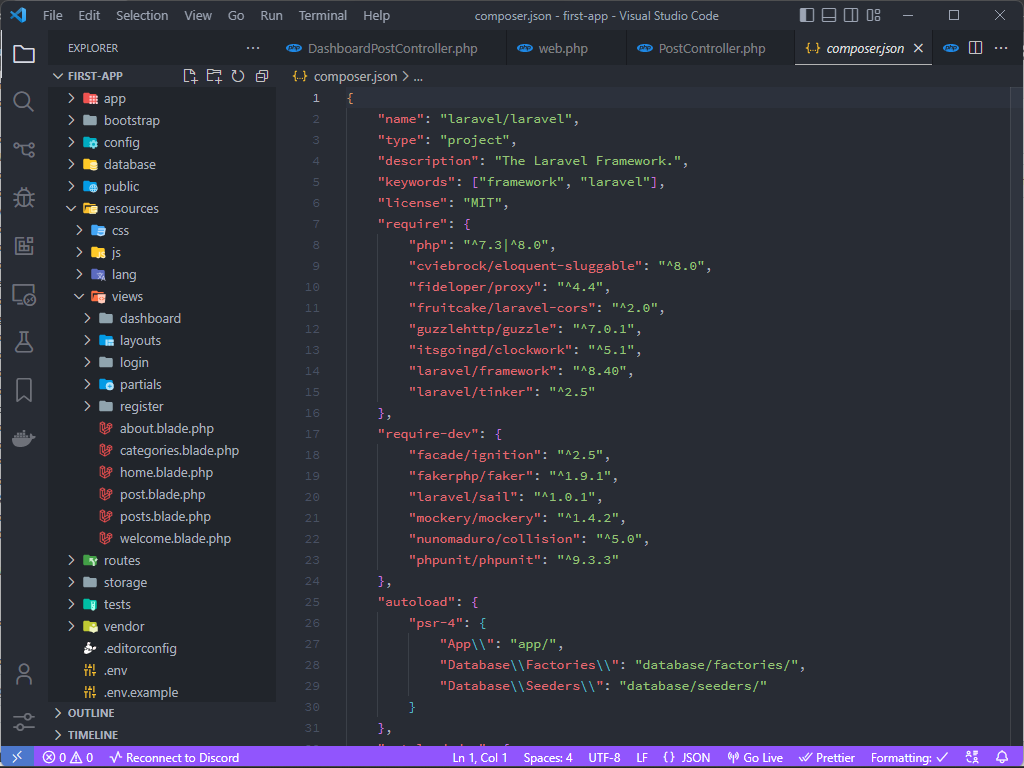Open the Source Control view
The height and width of the screenshot is (768, 1024).
(x=24, y=148)
